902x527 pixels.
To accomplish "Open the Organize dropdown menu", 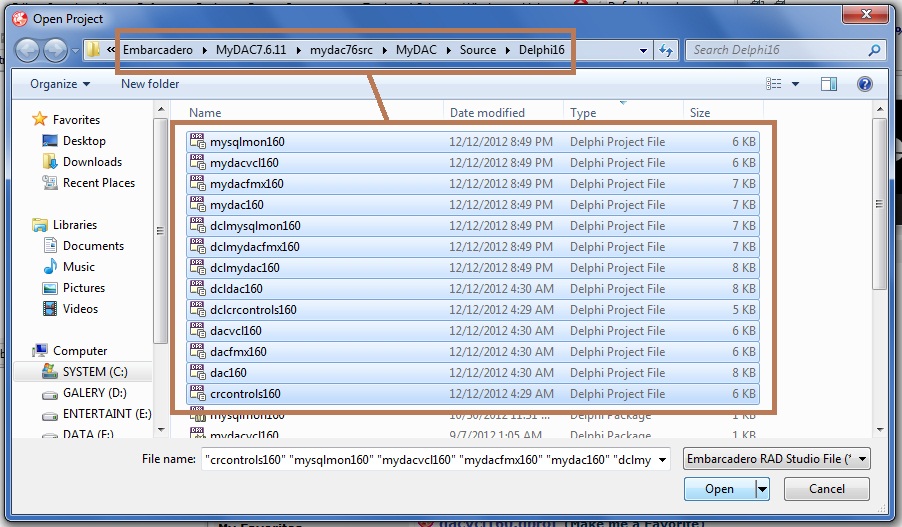I will pos(60,84).
